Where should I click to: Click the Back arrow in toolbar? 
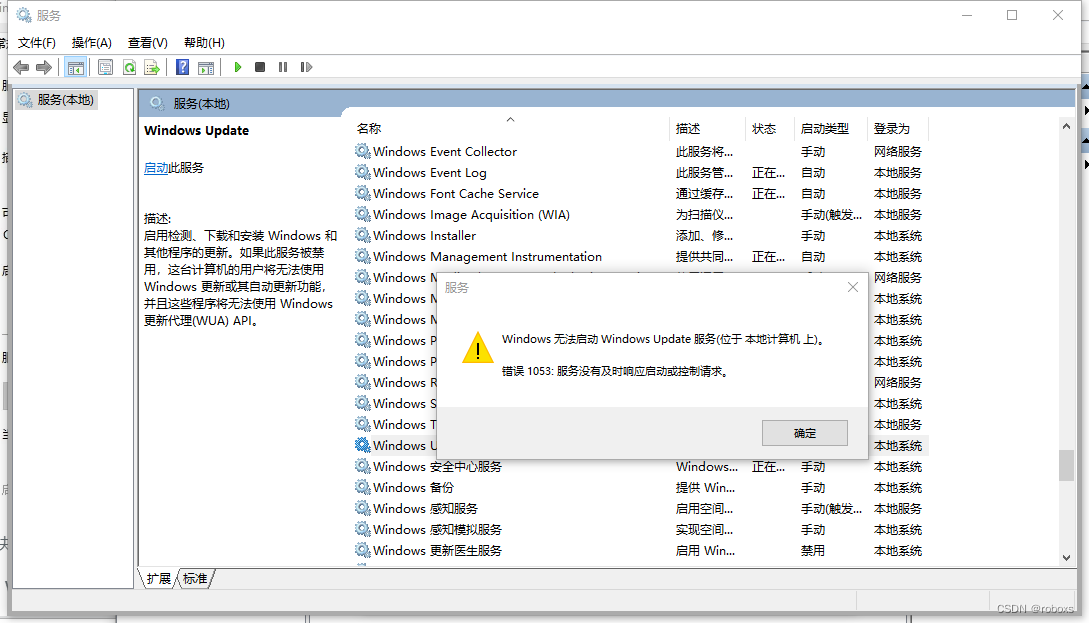tap(22, 67)
